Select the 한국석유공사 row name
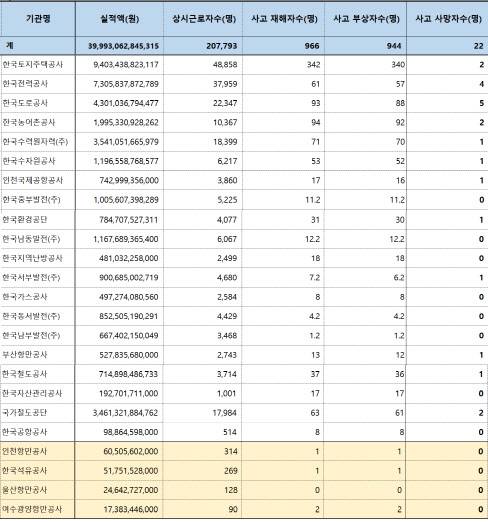488x522 pixels. click(25, 471)
